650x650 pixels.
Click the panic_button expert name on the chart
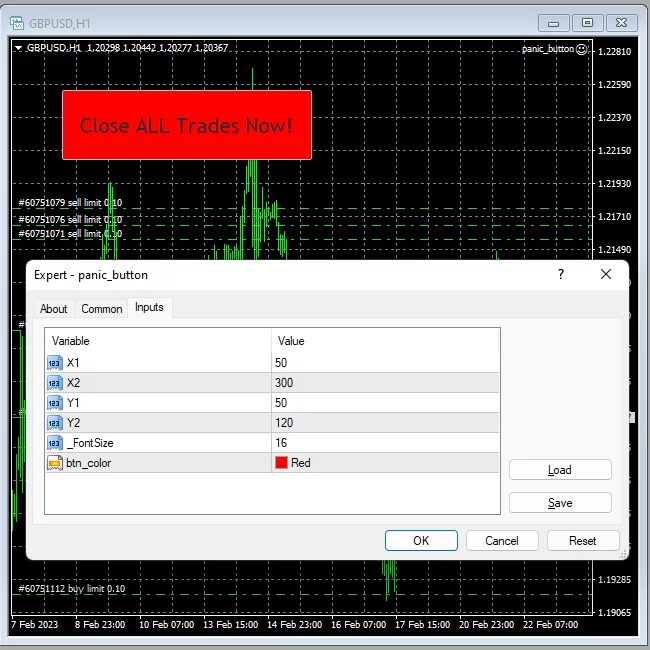(548, 49)
